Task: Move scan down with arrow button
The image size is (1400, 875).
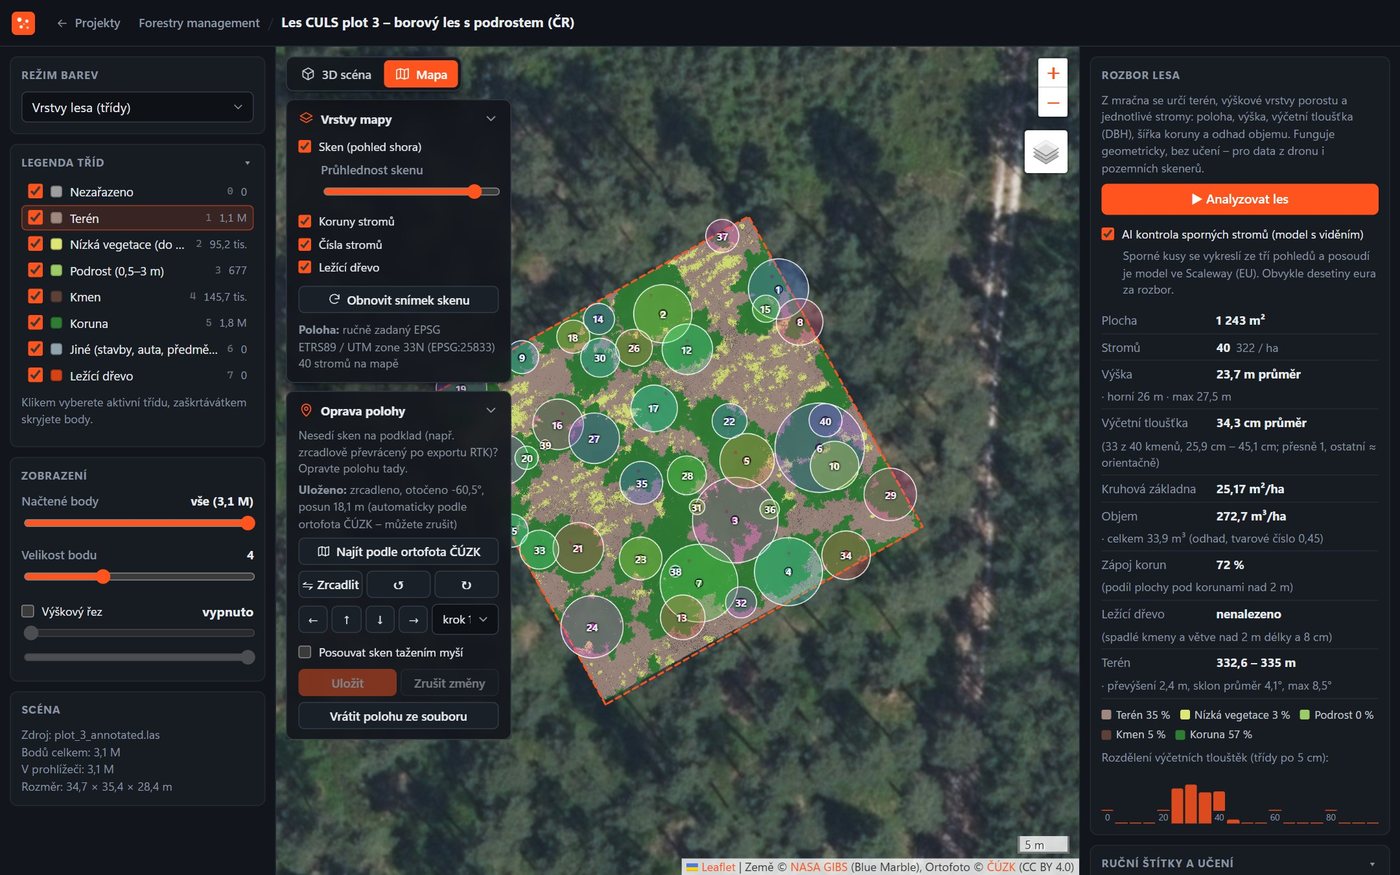Action: (380, 620)
